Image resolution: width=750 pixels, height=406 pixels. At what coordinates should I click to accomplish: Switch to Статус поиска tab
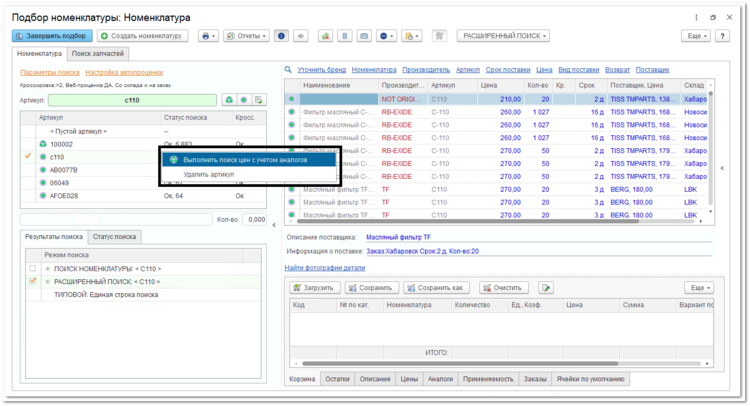click(x=114, y=237)
